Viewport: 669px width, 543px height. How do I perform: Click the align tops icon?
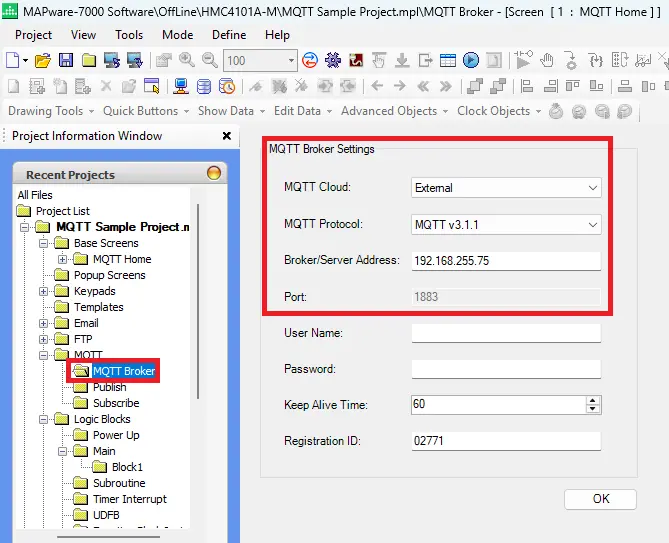573,86
